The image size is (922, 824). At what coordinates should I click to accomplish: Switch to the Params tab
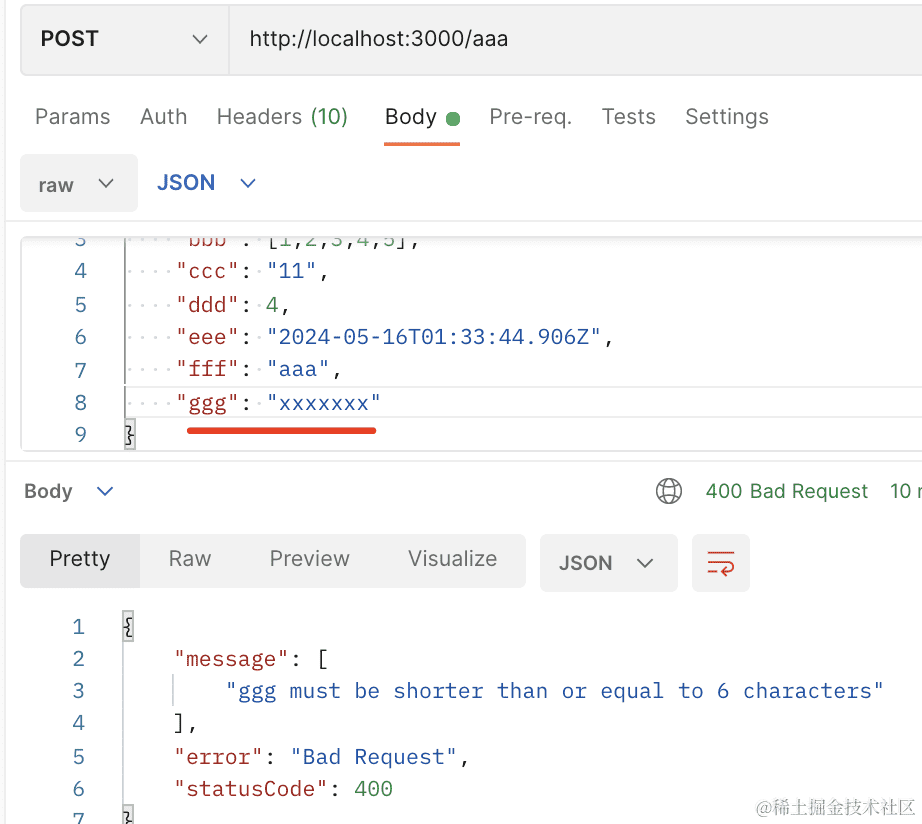coord(73,117)
